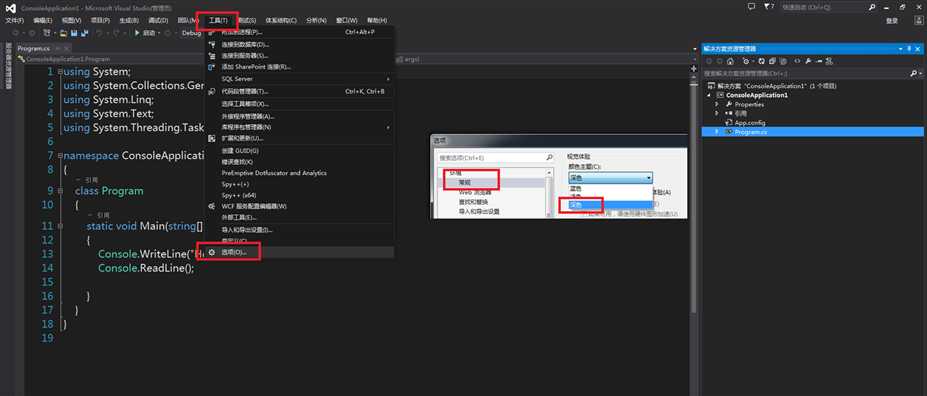Click Solution Explorer Refresh icon
927x396 pixels.
click(x=762, y=61)
